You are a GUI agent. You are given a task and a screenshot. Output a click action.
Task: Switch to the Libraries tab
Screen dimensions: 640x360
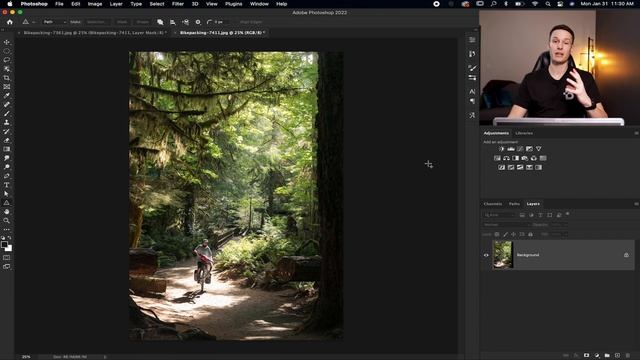coord(524,133)
